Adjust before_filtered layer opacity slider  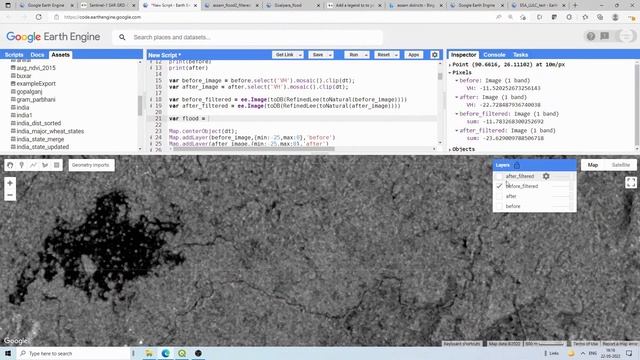(x=561, y=186)
